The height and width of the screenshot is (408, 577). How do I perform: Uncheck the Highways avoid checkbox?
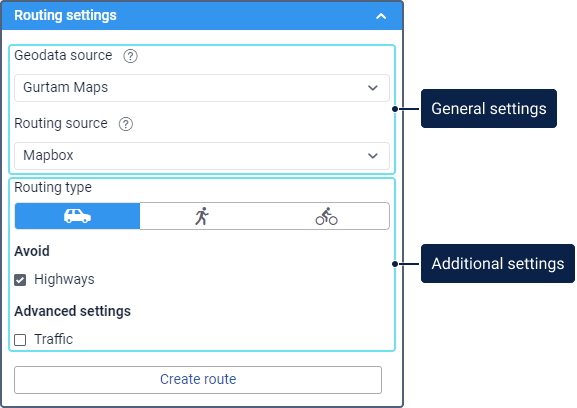tap(20, 280)
